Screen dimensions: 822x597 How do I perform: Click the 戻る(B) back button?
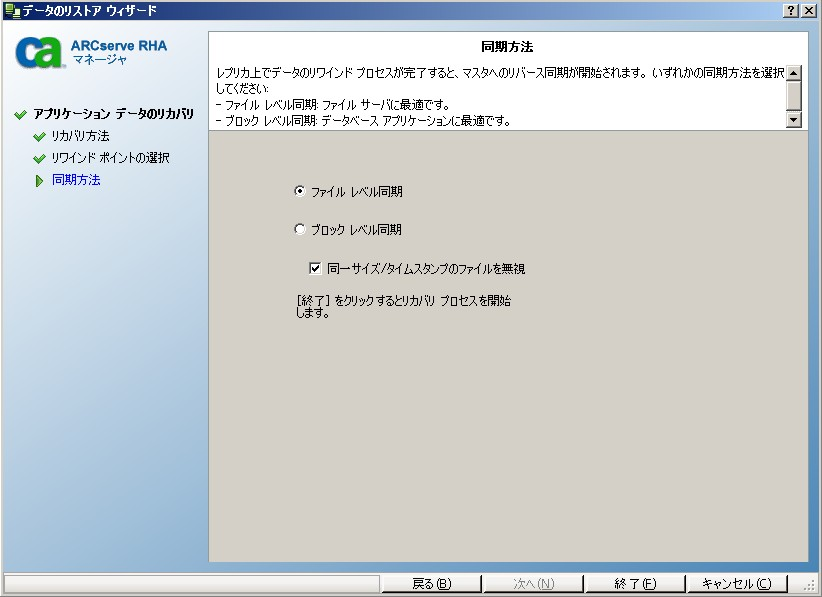431,583
